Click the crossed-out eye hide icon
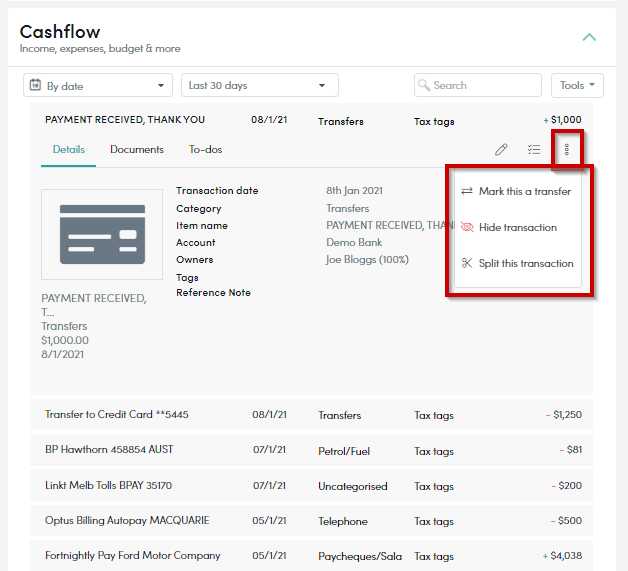 [x=467, y=227]
